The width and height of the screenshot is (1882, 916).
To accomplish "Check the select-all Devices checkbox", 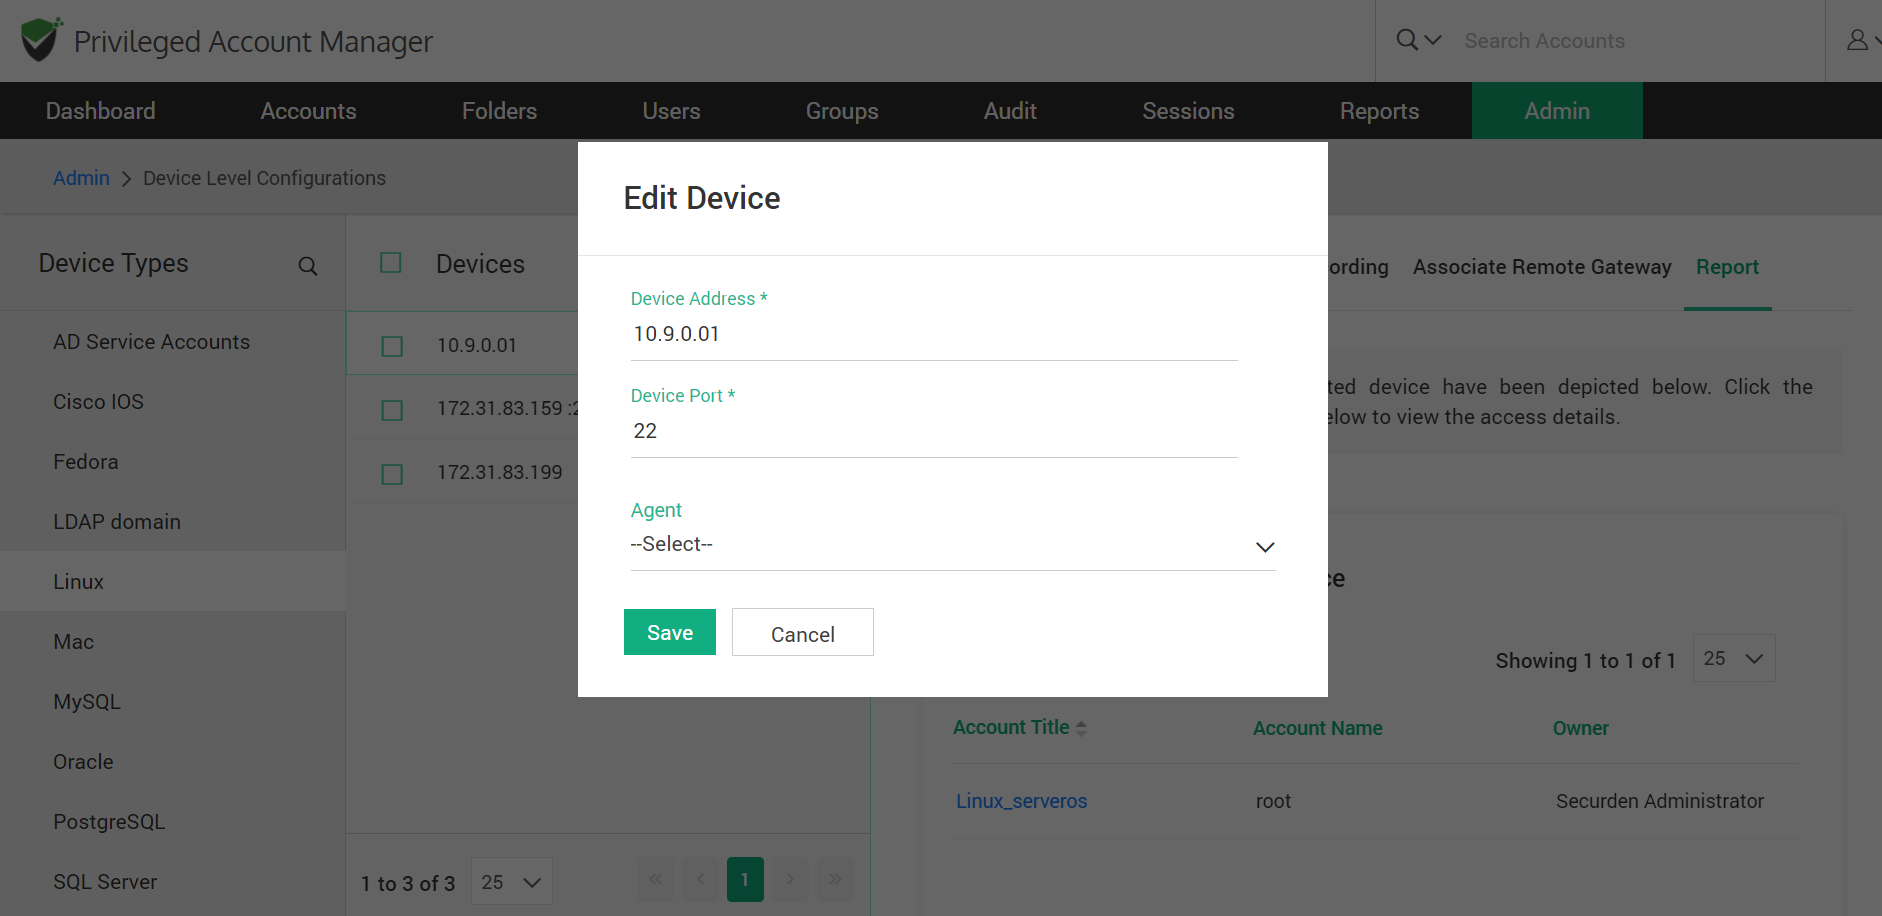I will click(x=391, y=263).
